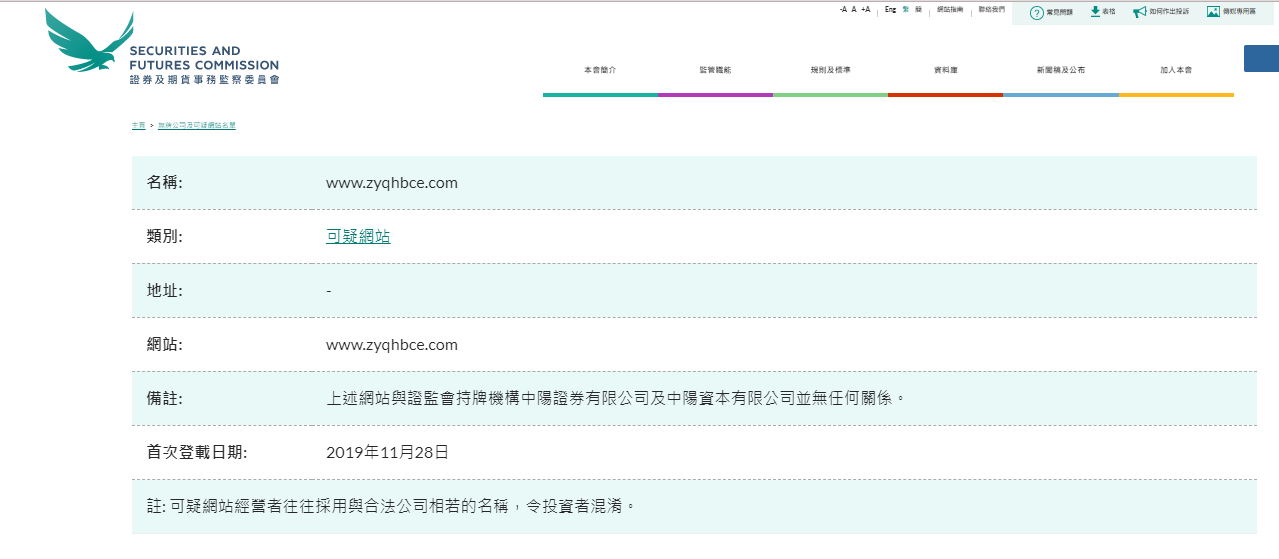Image resolution: width=1279 pixels, height=559 pixels.
Task: Click the 主頁 breadcrumb link
Action: (138, 126)
